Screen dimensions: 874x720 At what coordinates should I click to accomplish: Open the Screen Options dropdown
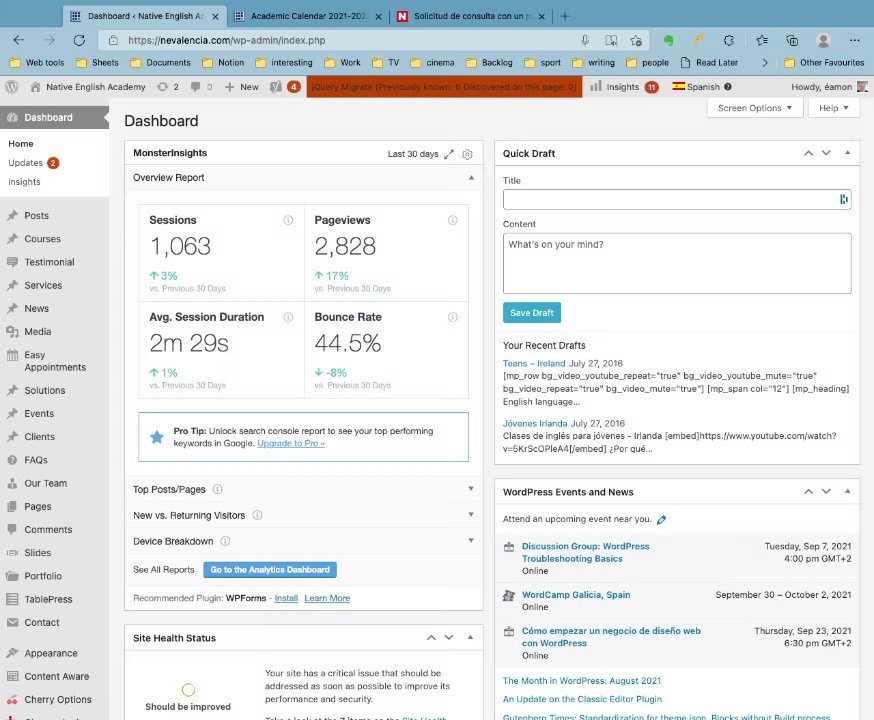click(x=755, y=108)
